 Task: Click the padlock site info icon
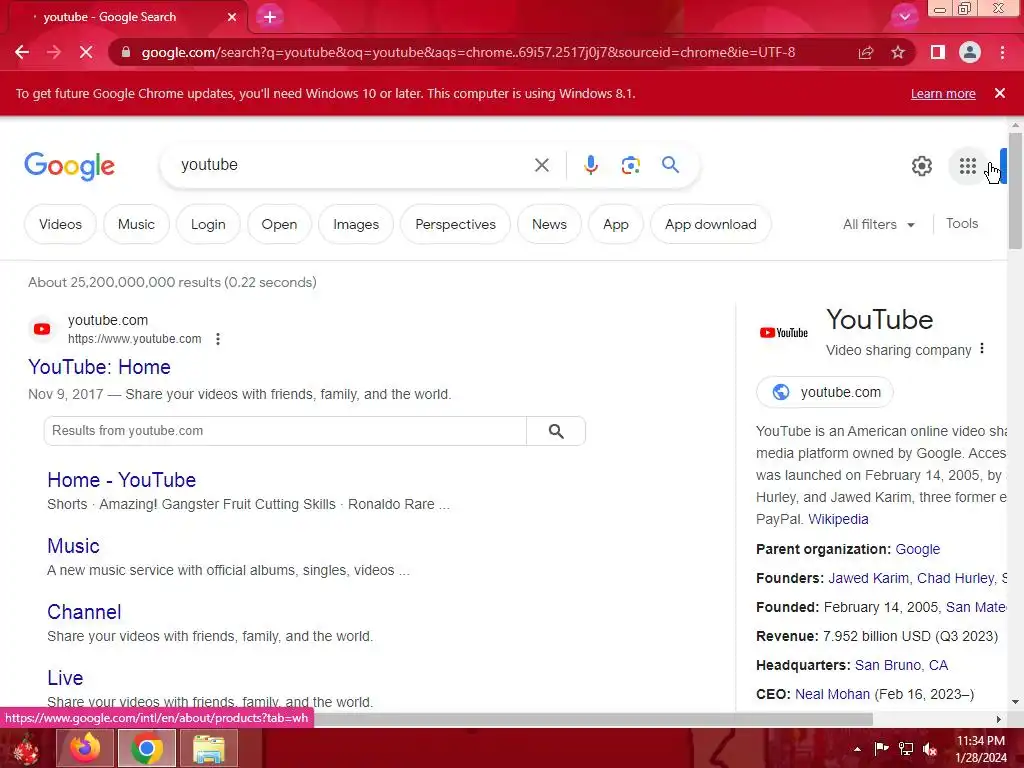click(x=126, y=52)
